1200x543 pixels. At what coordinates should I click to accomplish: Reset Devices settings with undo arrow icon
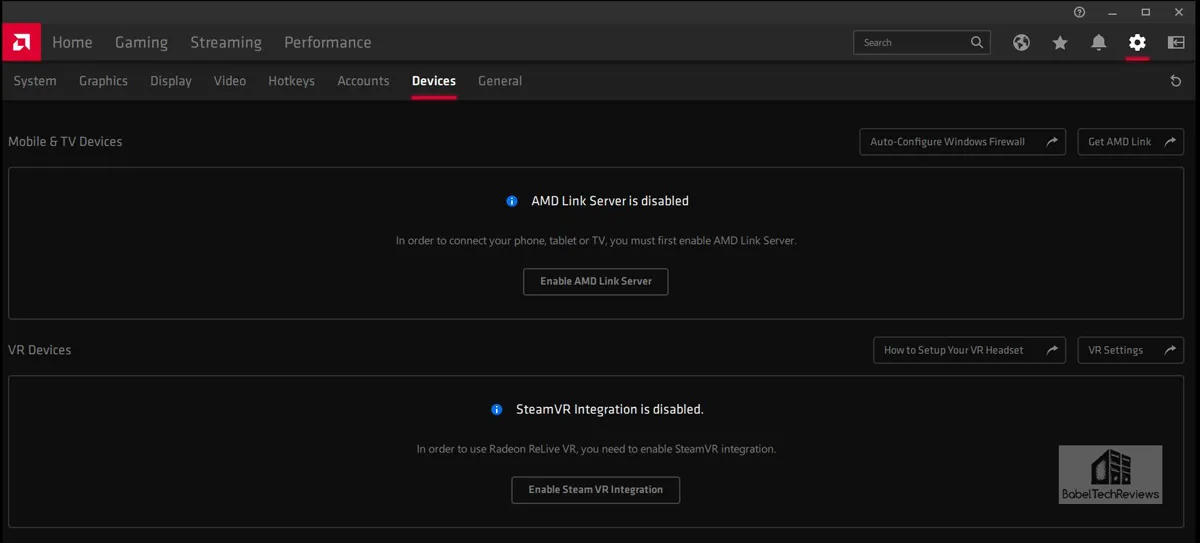pos(1176,81)
